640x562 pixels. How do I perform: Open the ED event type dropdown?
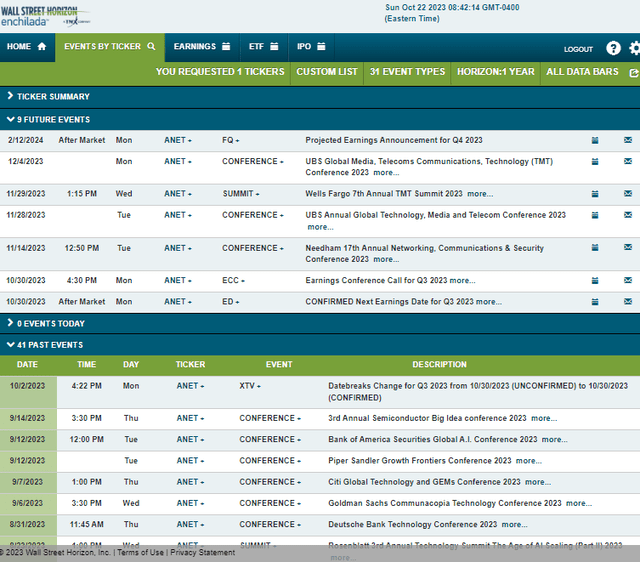(x=231, y=302)
